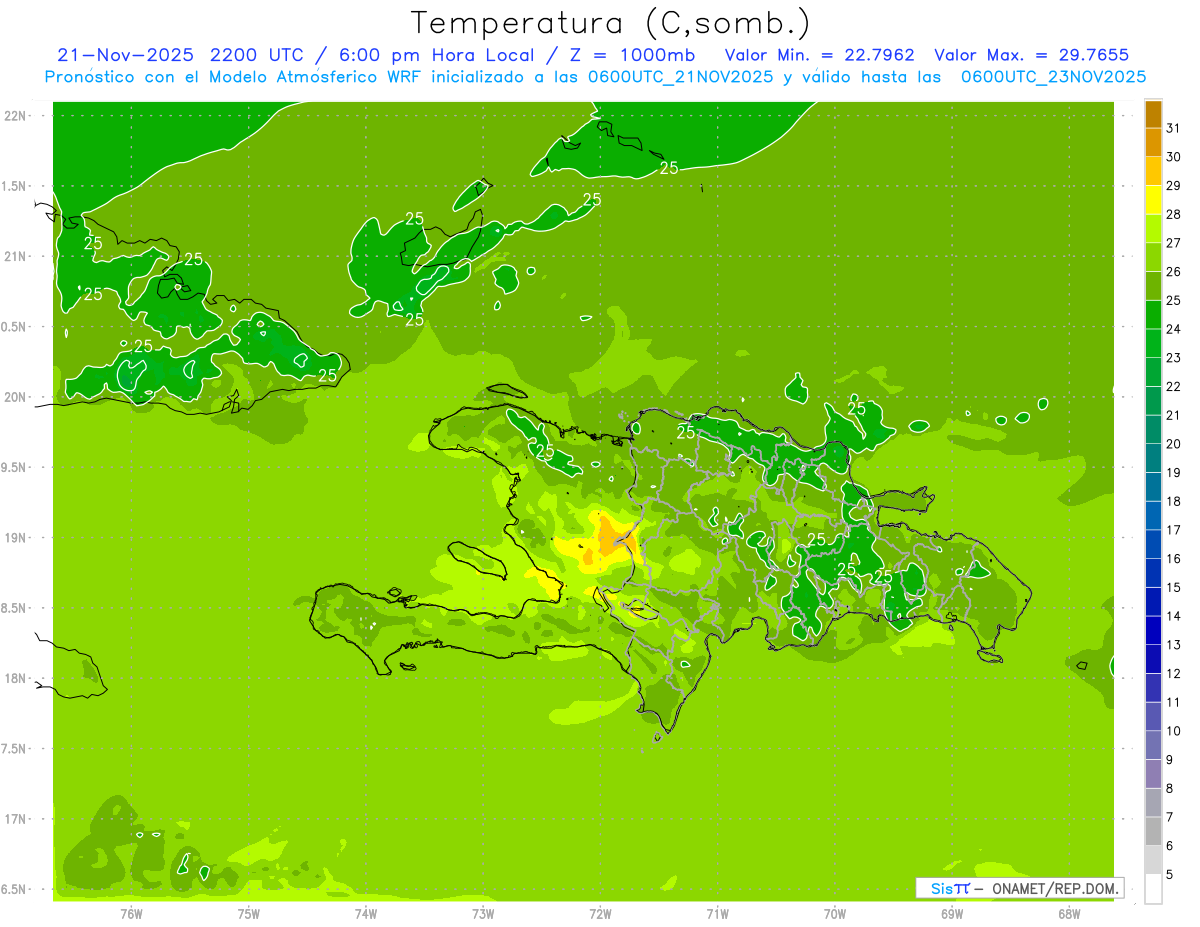Click the '6.5N' latitude label
This screenshot has height=927, width=1200.
coord(15,889)
